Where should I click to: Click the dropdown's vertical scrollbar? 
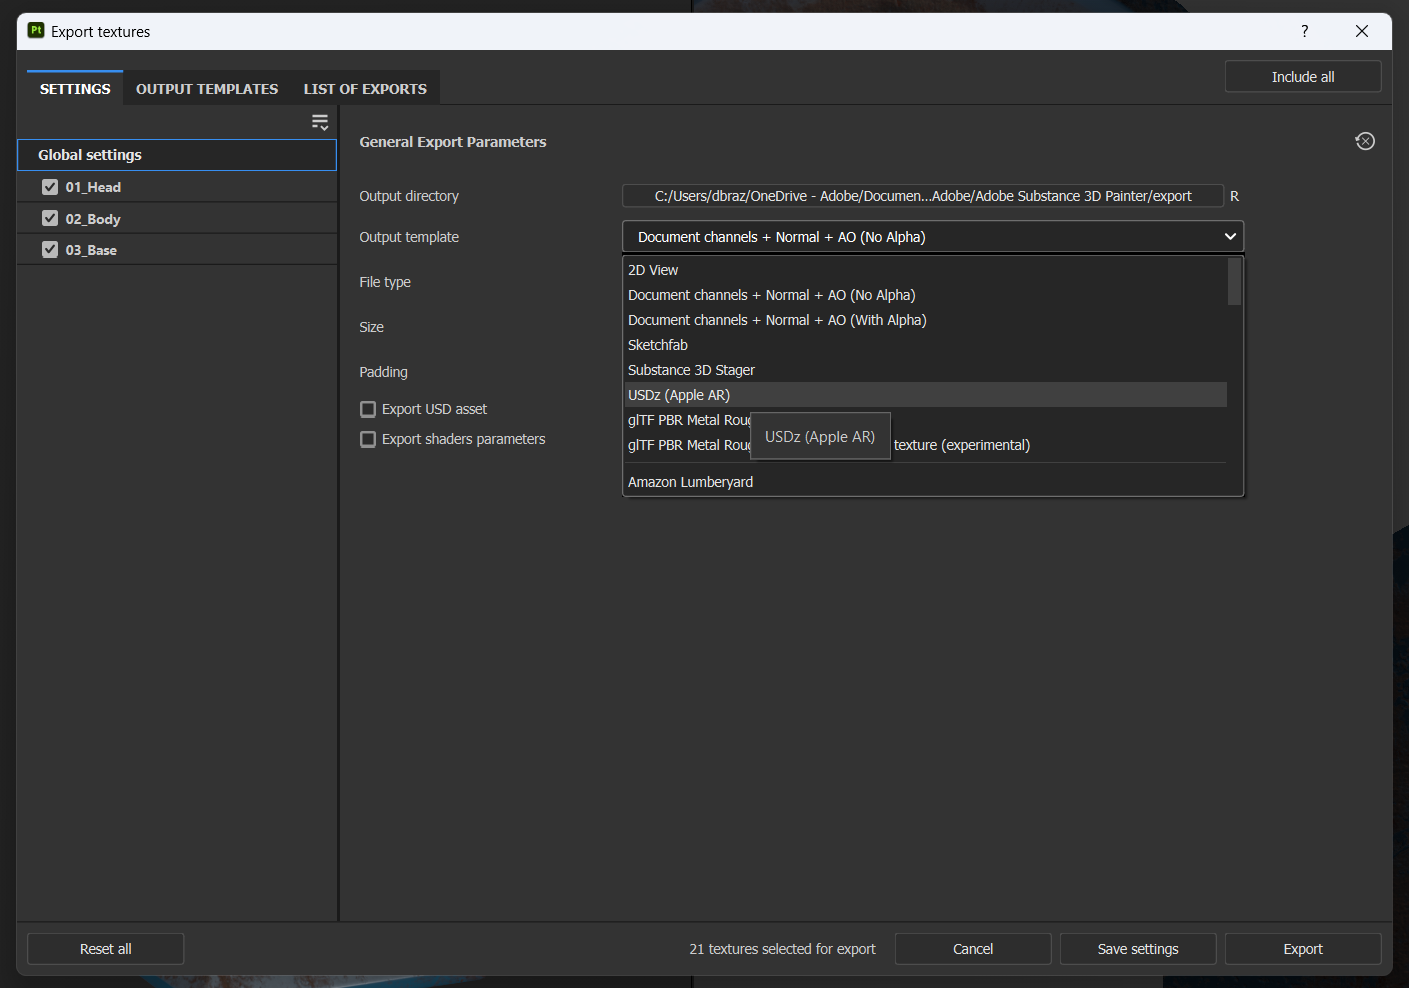1234,282
